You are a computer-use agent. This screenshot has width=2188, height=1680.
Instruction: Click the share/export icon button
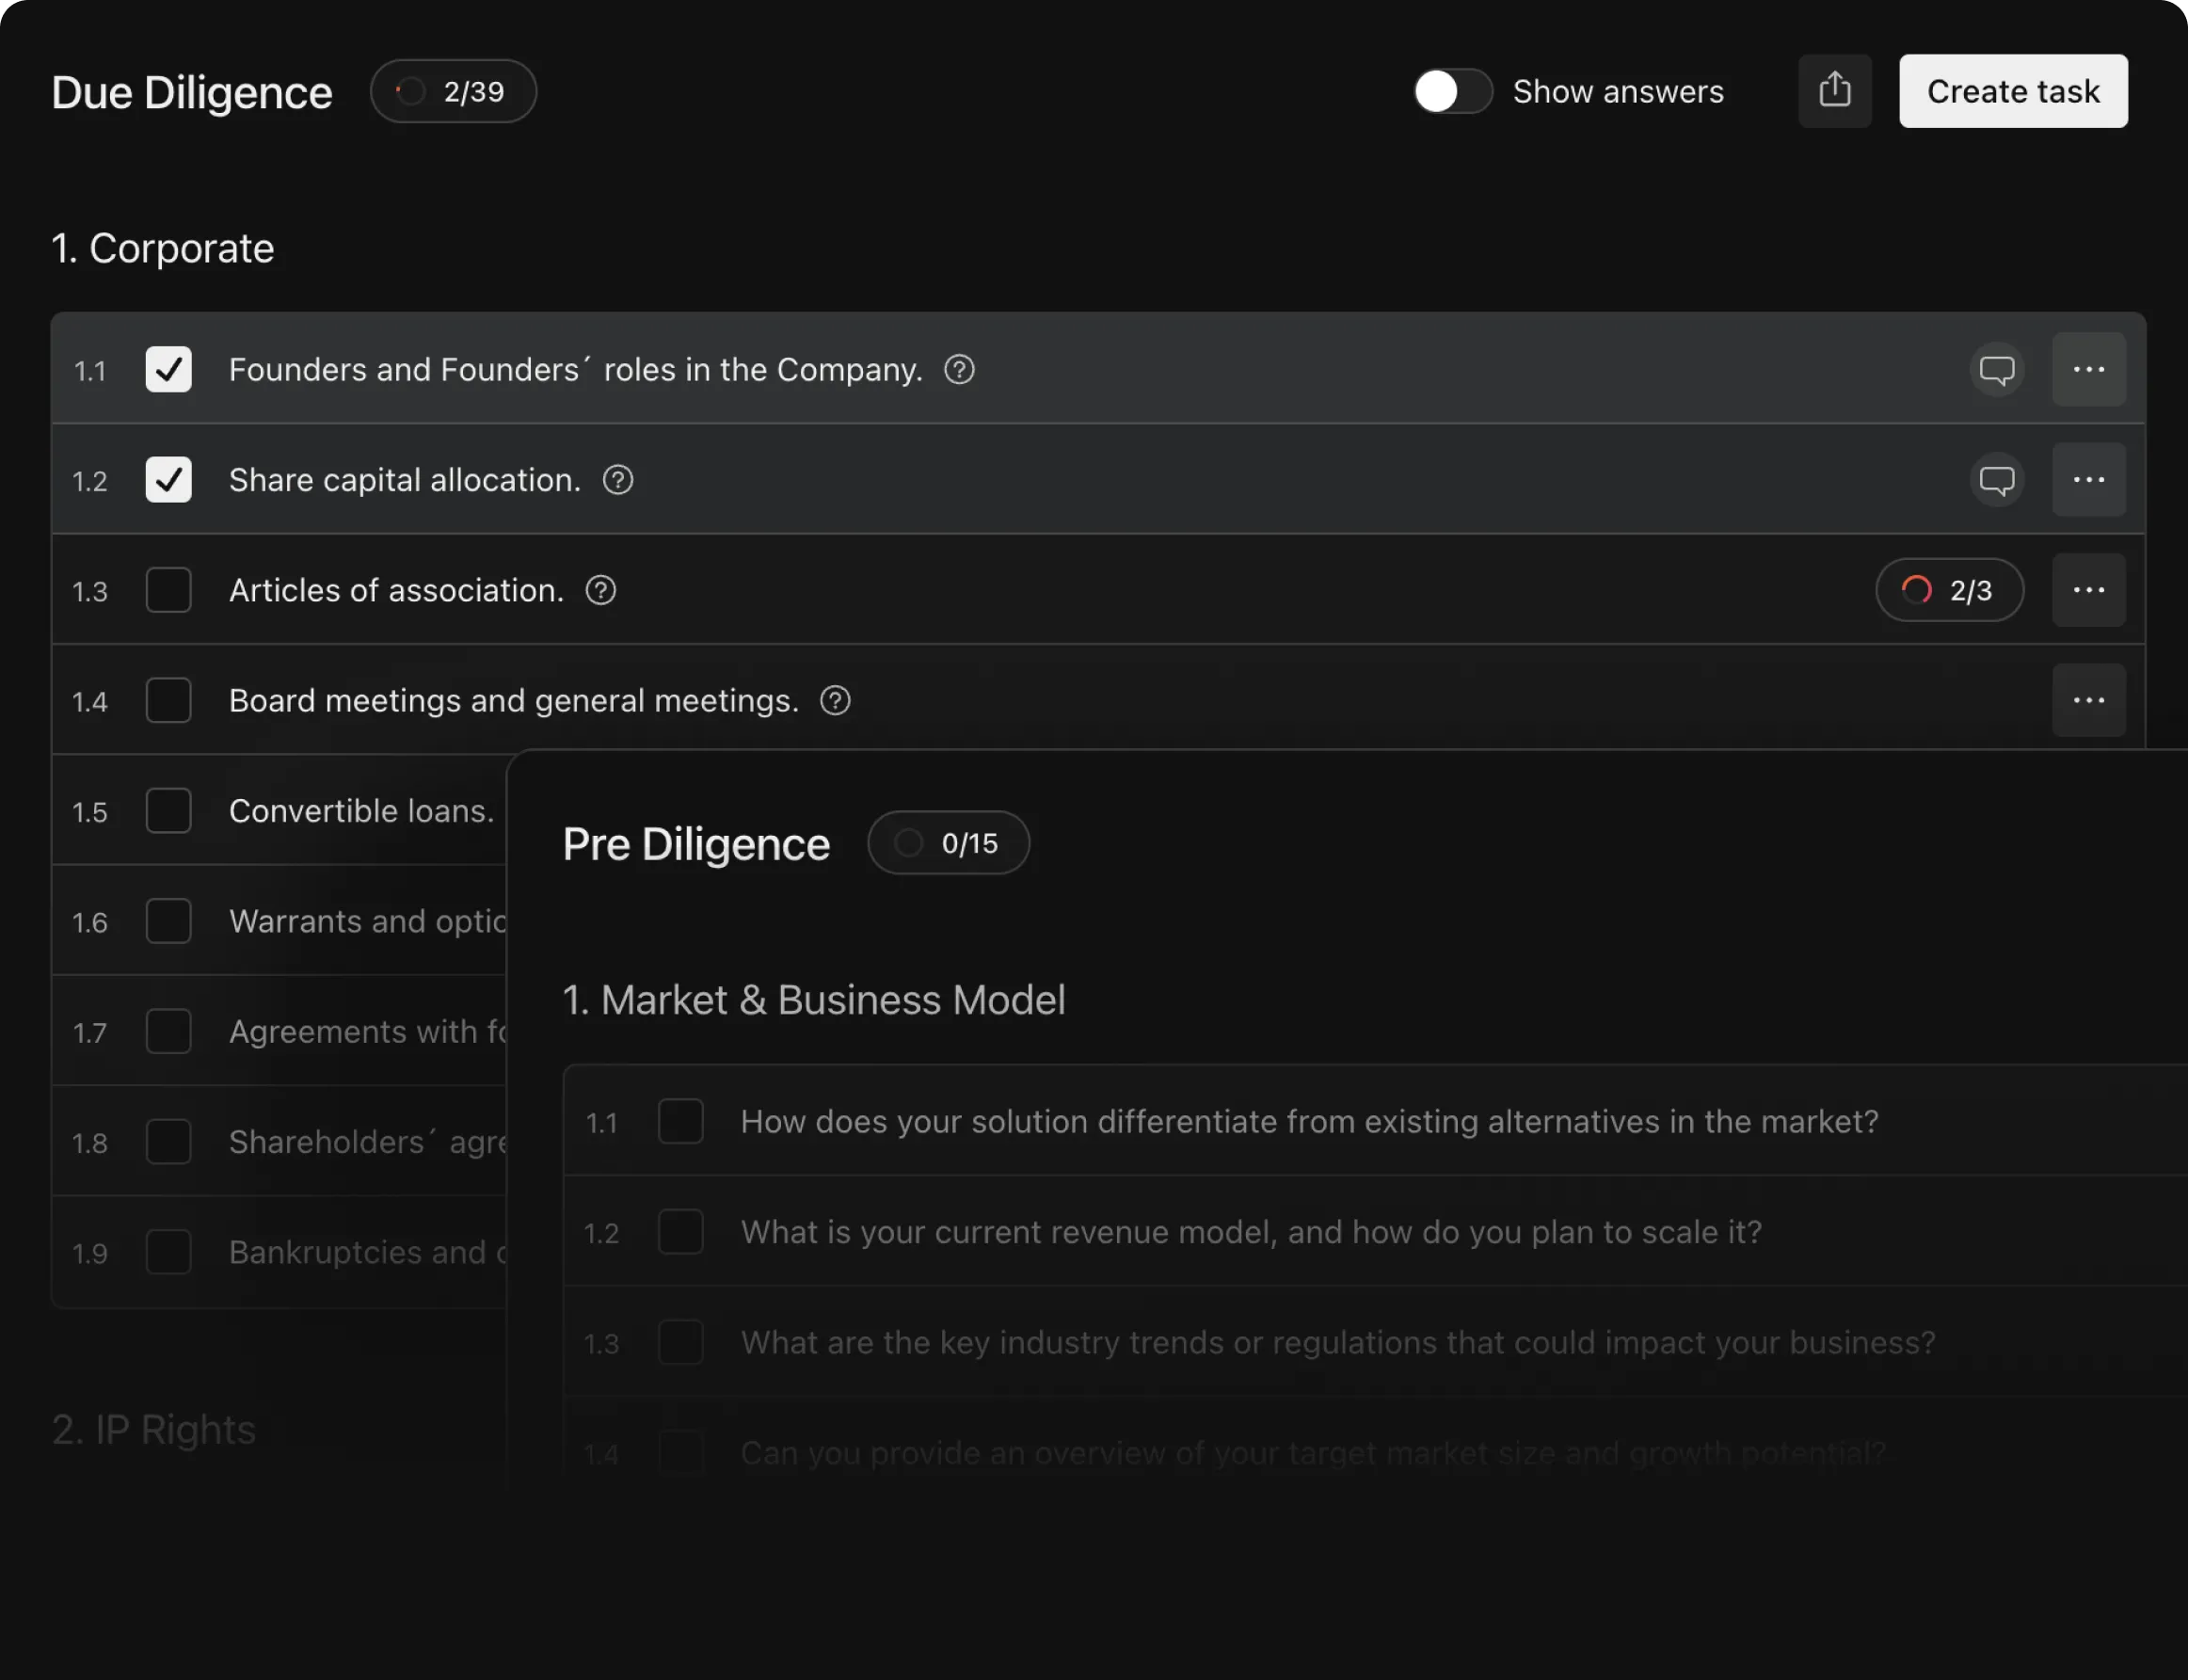[1834, 91]
